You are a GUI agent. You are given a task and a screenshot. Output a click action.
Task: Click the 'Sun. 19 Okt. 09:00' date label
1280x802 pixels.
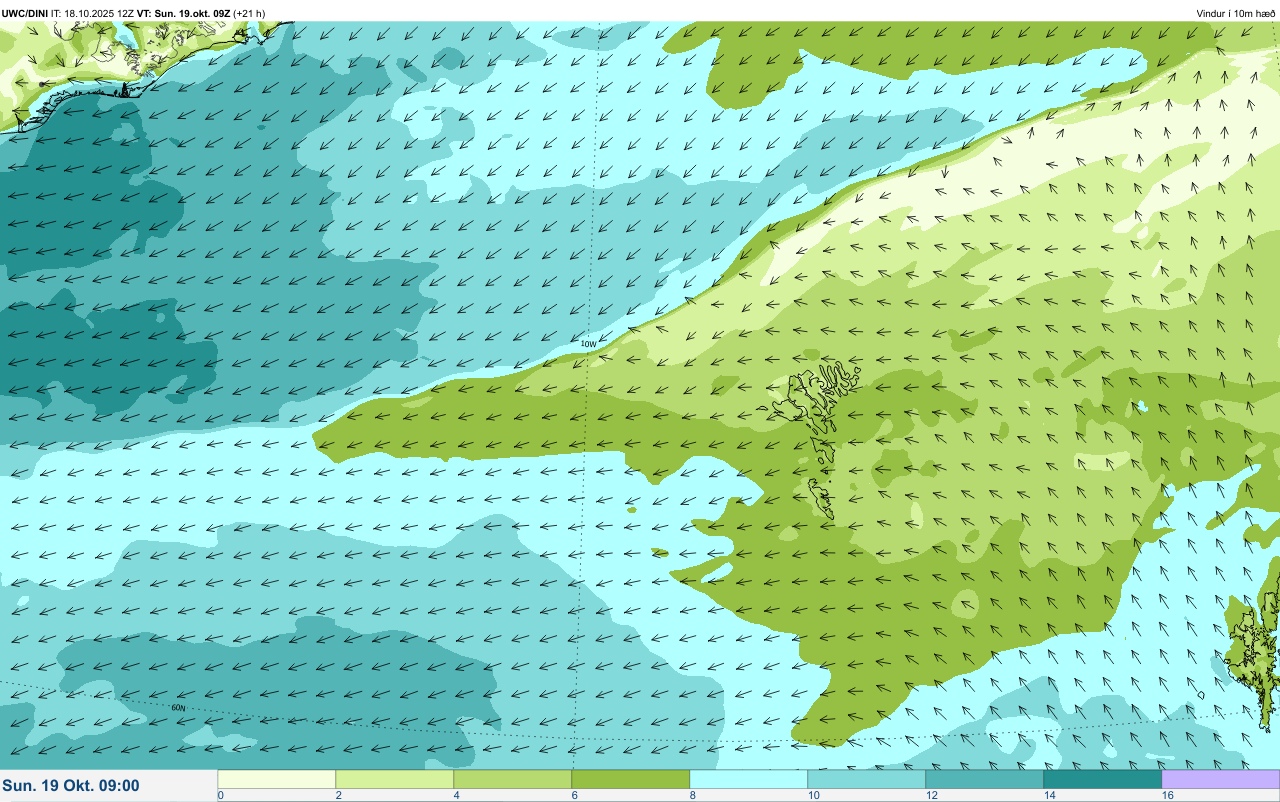(71, 786)
